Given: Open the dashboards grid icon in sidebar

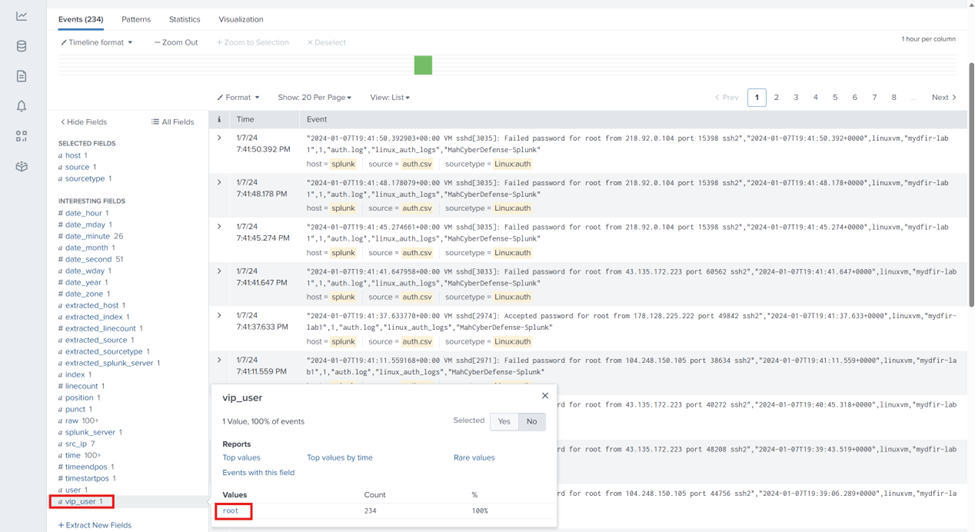Looking at the screenshot, I should point(22,136).
